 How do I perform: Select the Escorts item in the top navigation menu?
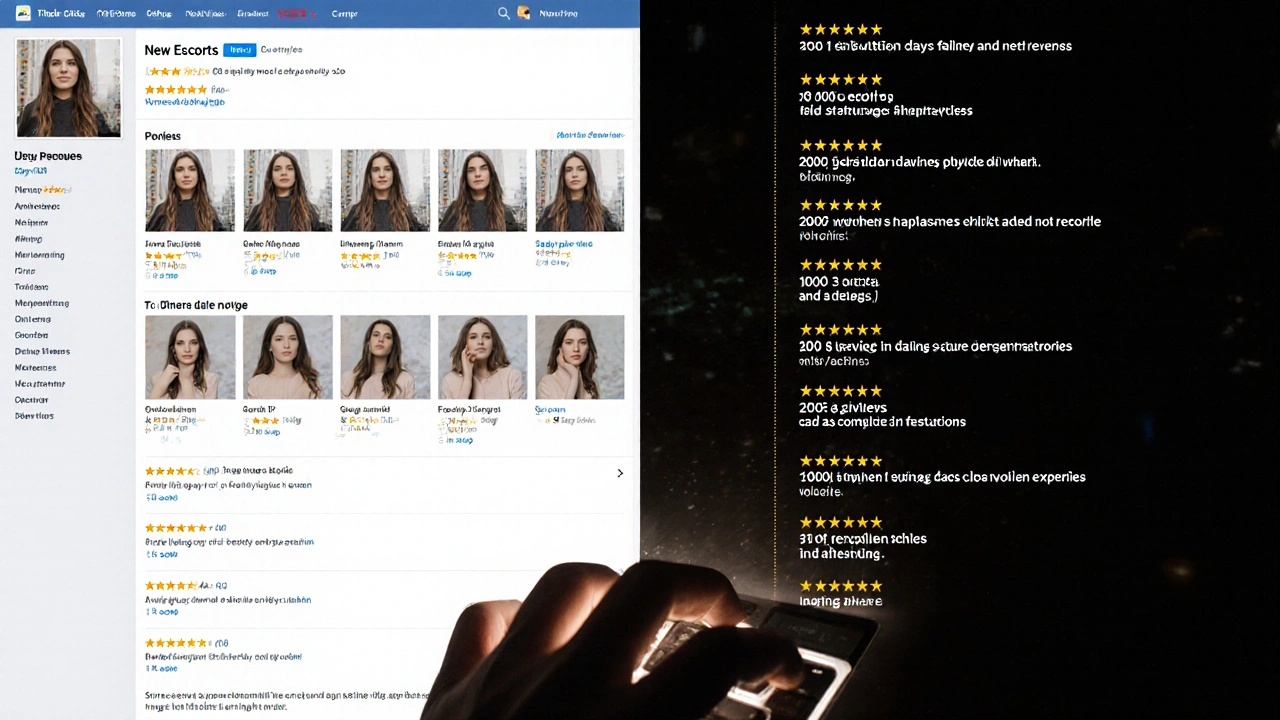tap(252, 13)
